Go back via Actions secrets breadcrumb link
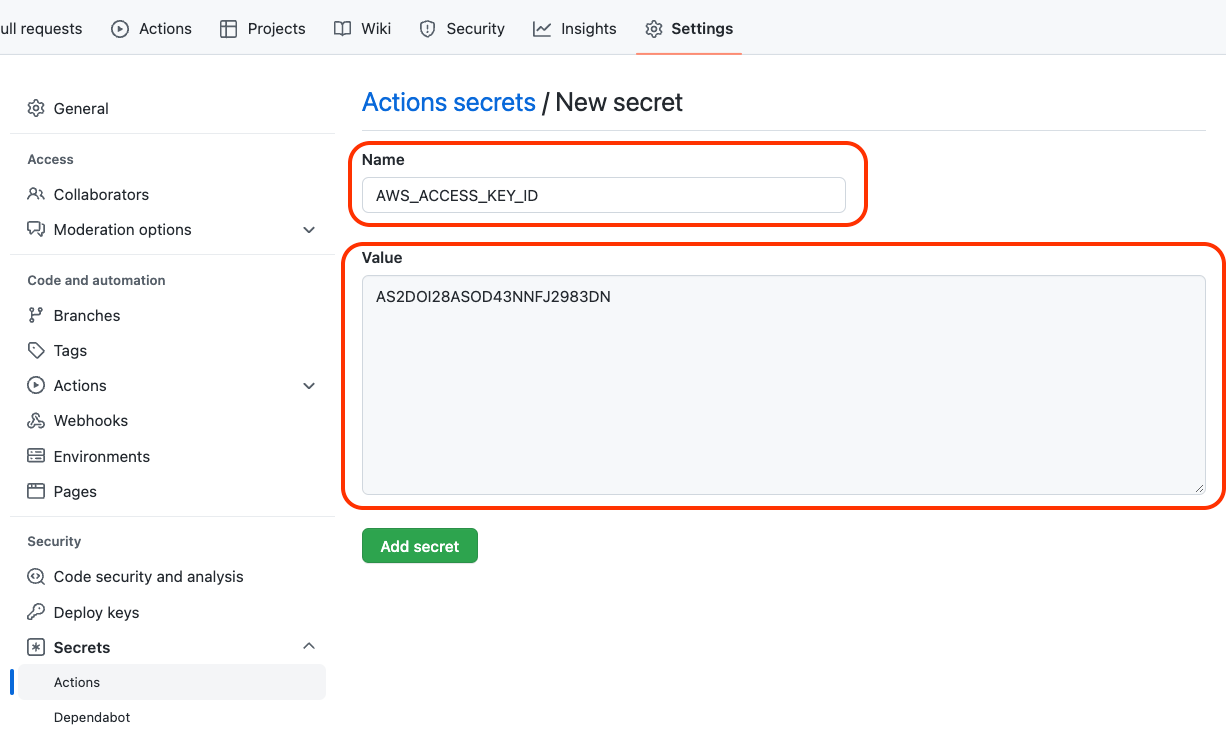The width and height of the screenshot is (1226, 734). click(448, 102)
